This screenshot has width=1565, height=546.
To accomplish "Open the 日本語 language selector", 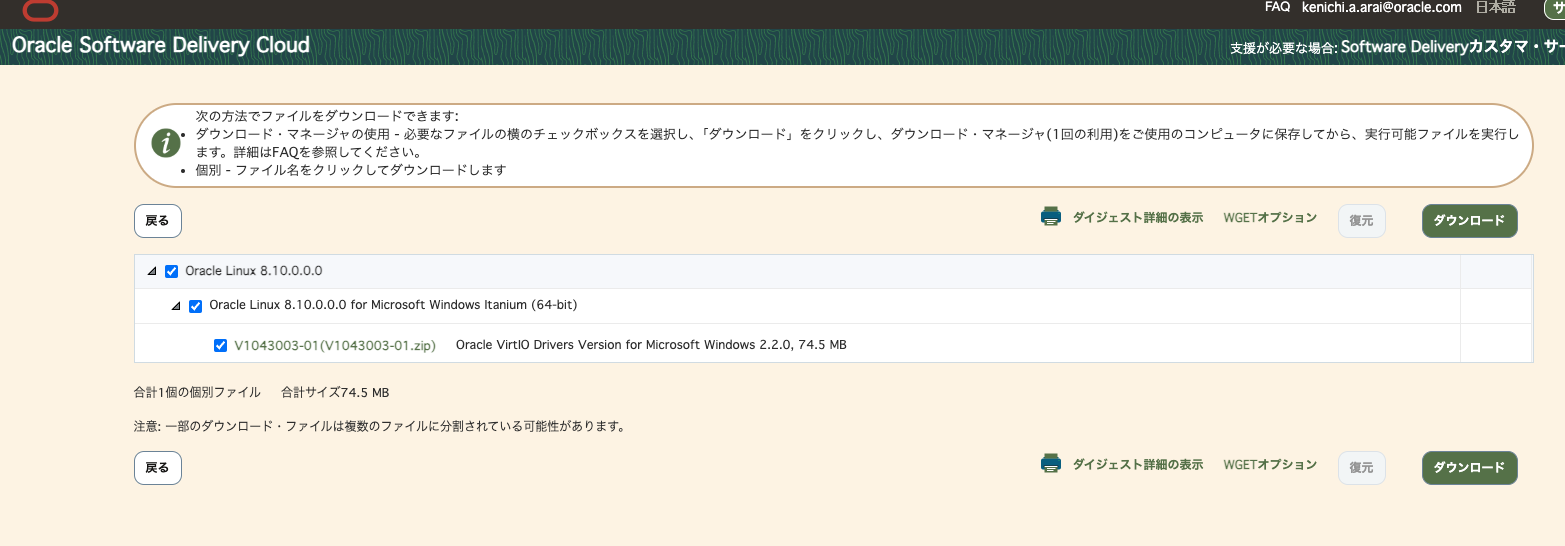I will 1495,7.
